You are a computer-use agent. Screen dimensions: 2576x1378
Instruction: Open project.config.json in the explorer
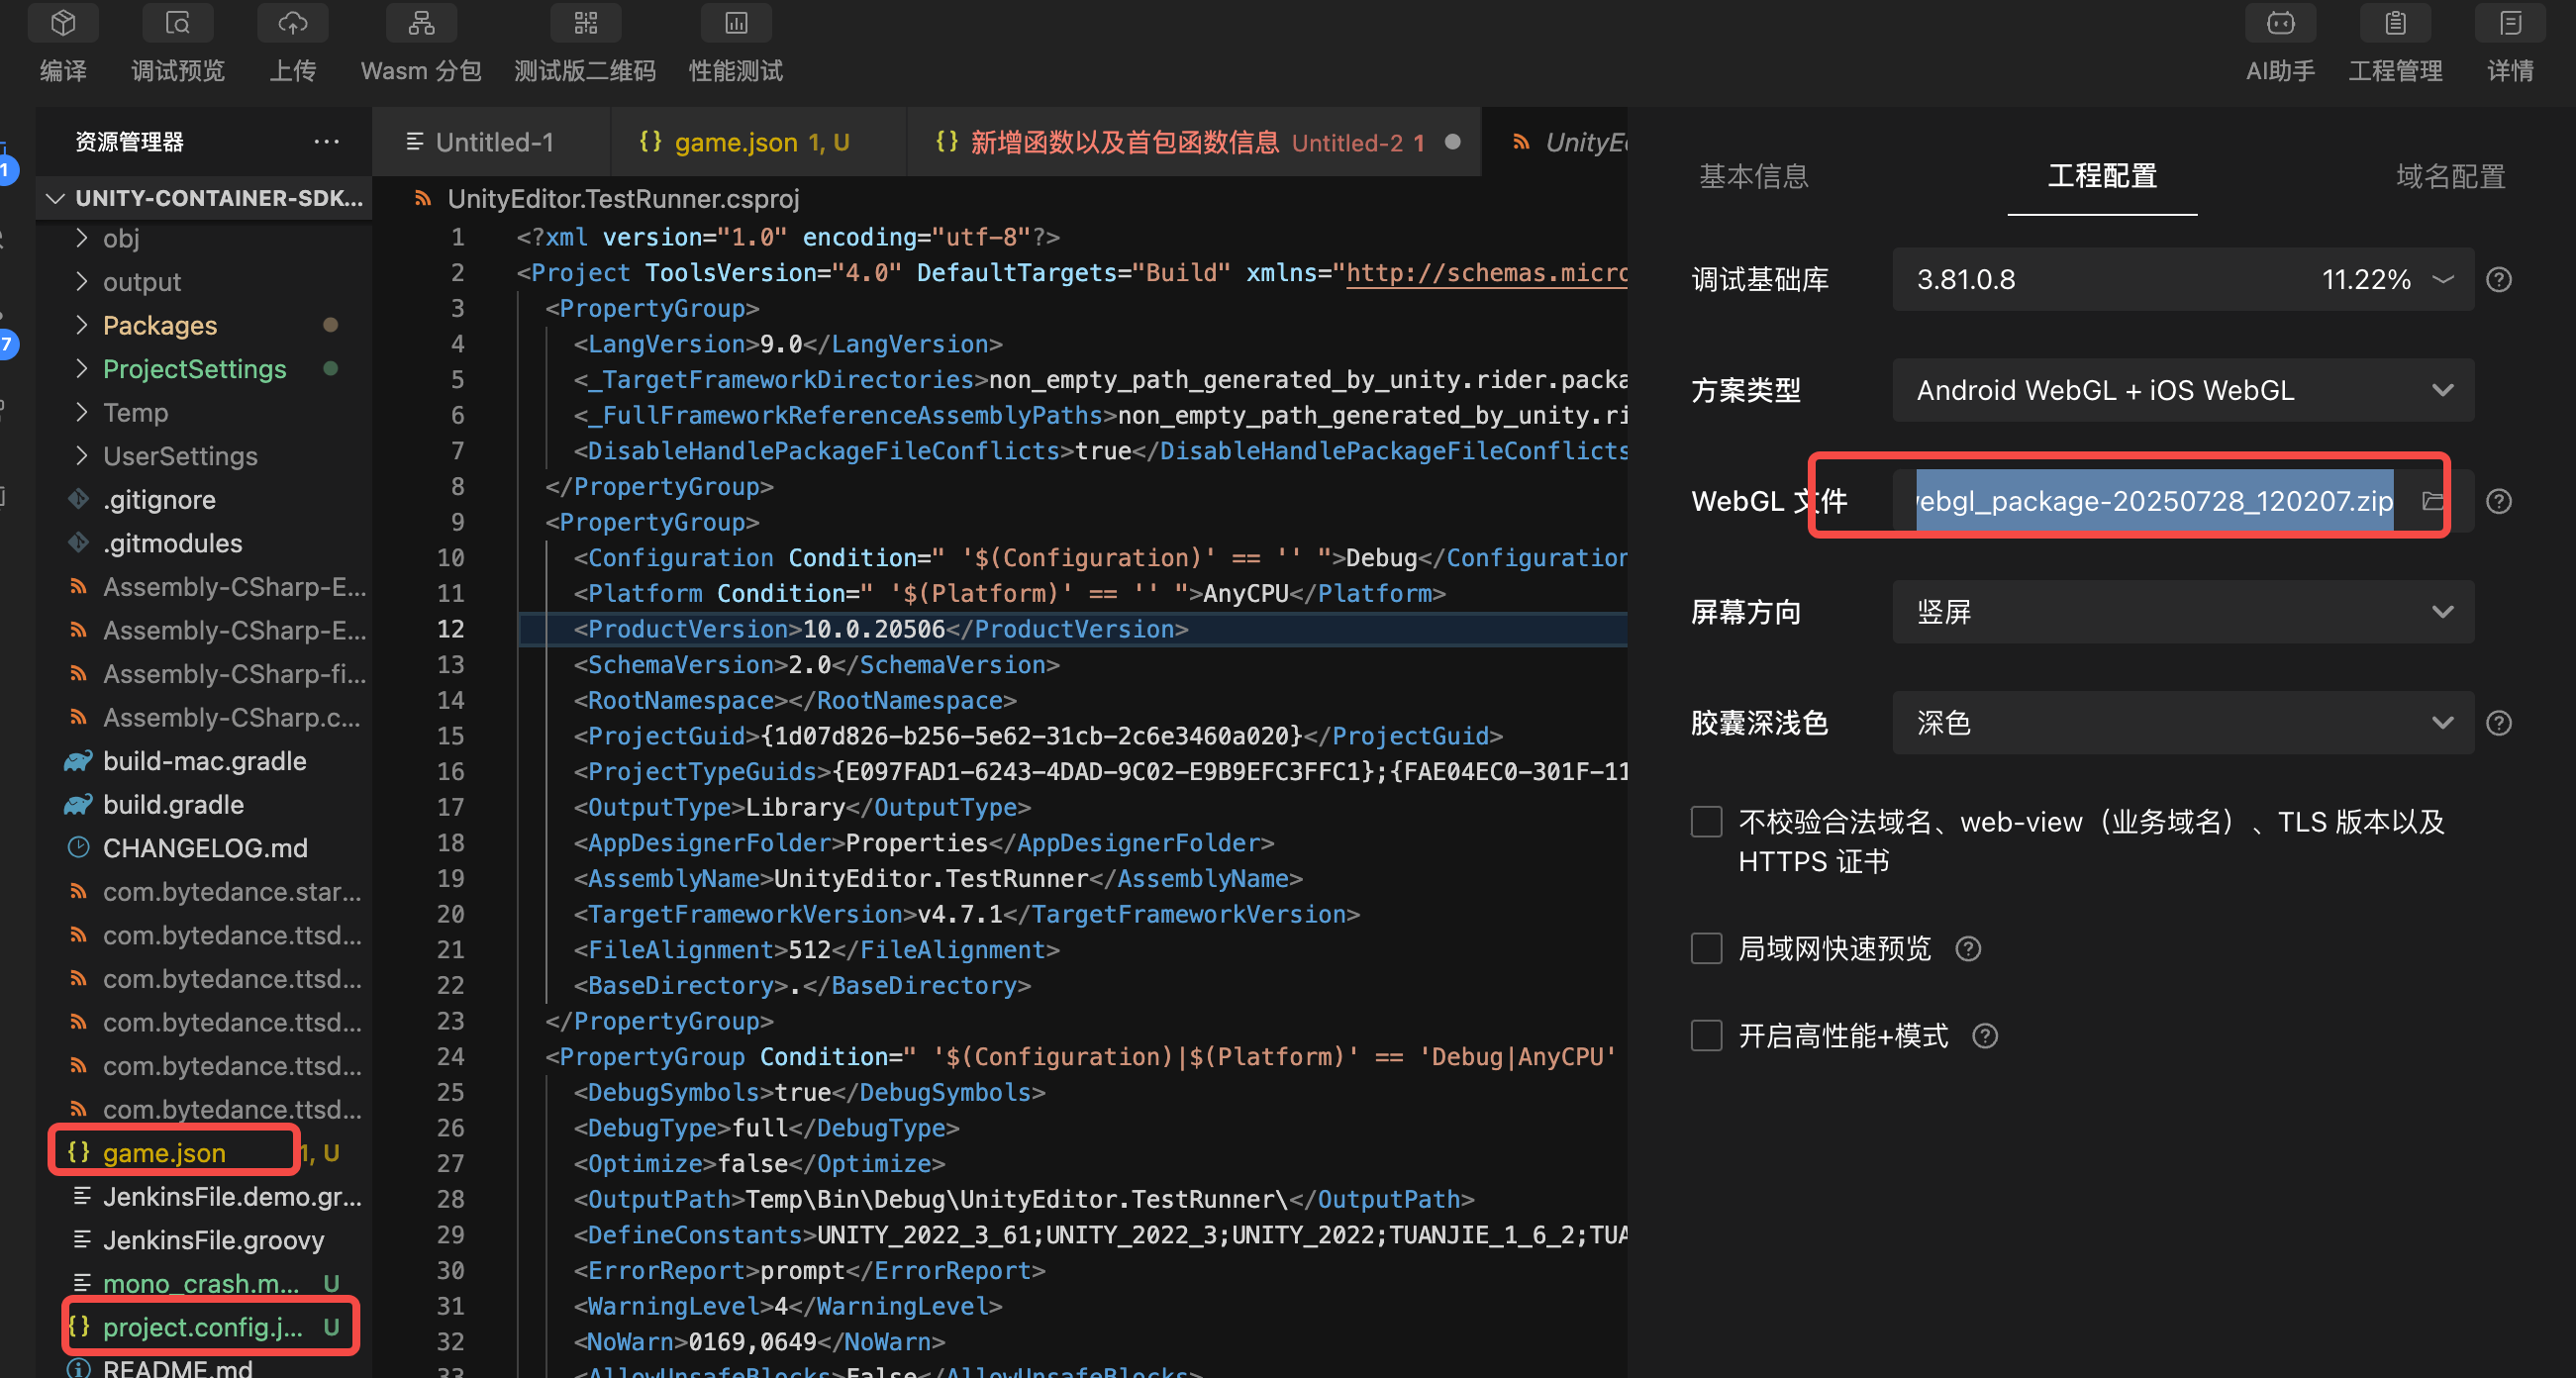[x=203, y=1327]
